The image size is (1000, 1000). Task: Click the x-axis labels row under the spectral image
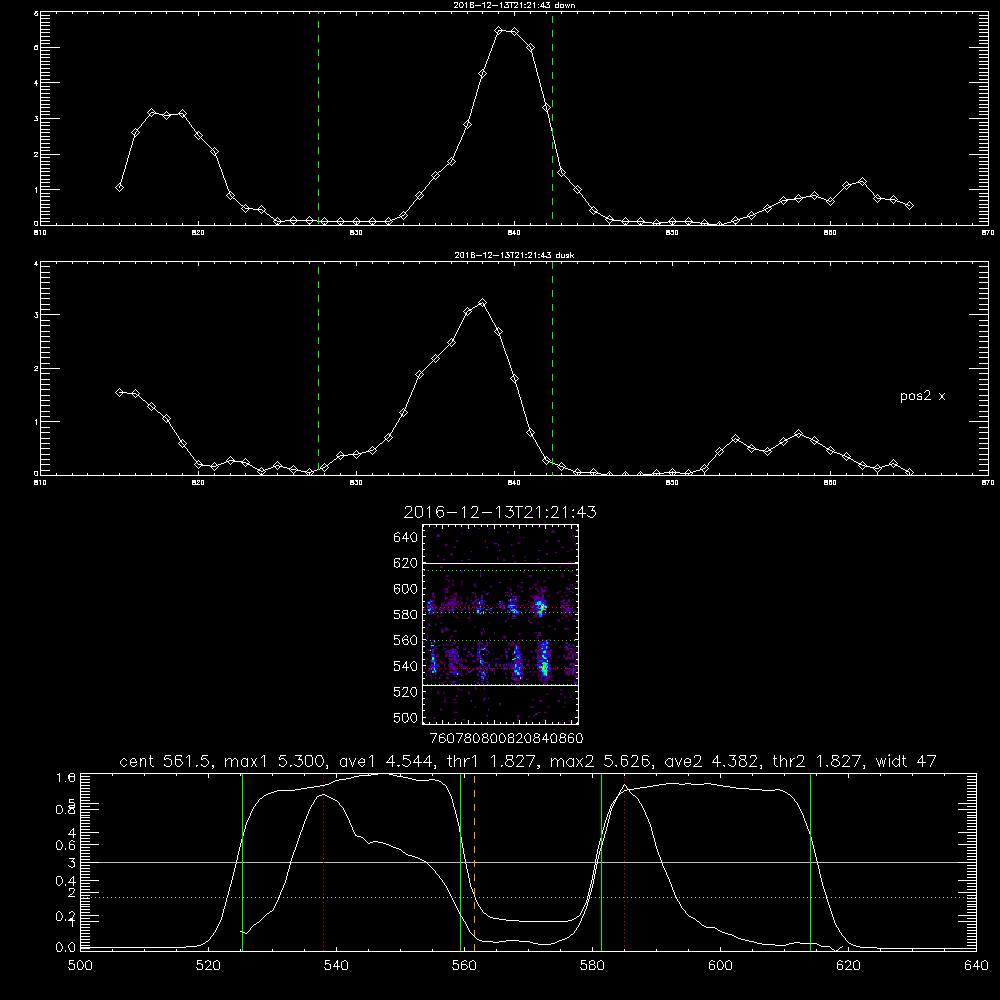[x=506, y=739]
